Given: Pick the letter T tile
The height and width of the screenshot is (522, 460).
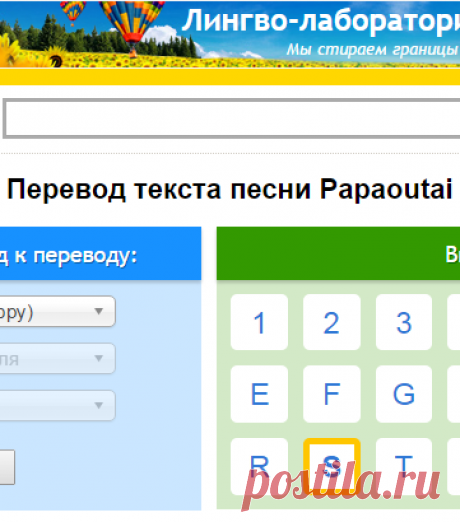Looking at the screenshot, I should pyautogui.click(x=404, y=466).
